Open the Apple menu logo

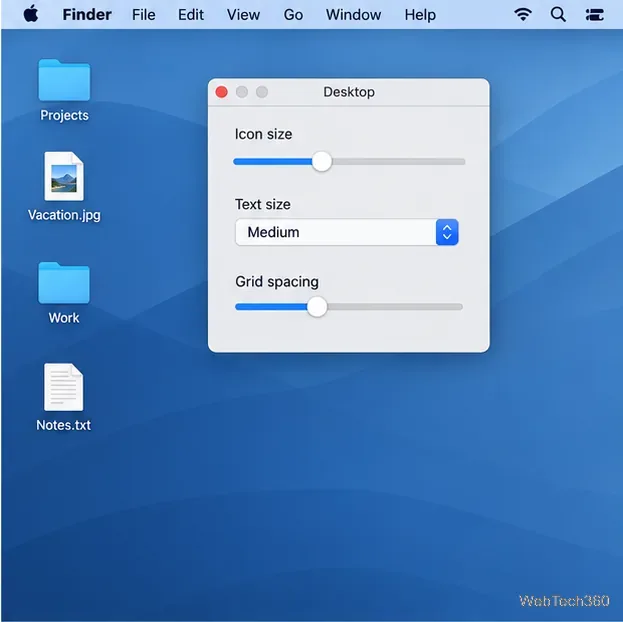pos(31,14)
